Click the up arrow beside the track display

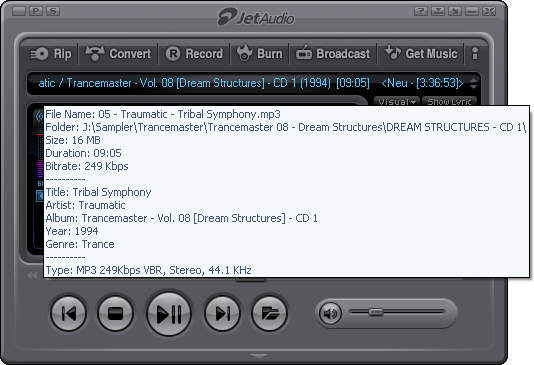tap(474, 80)
